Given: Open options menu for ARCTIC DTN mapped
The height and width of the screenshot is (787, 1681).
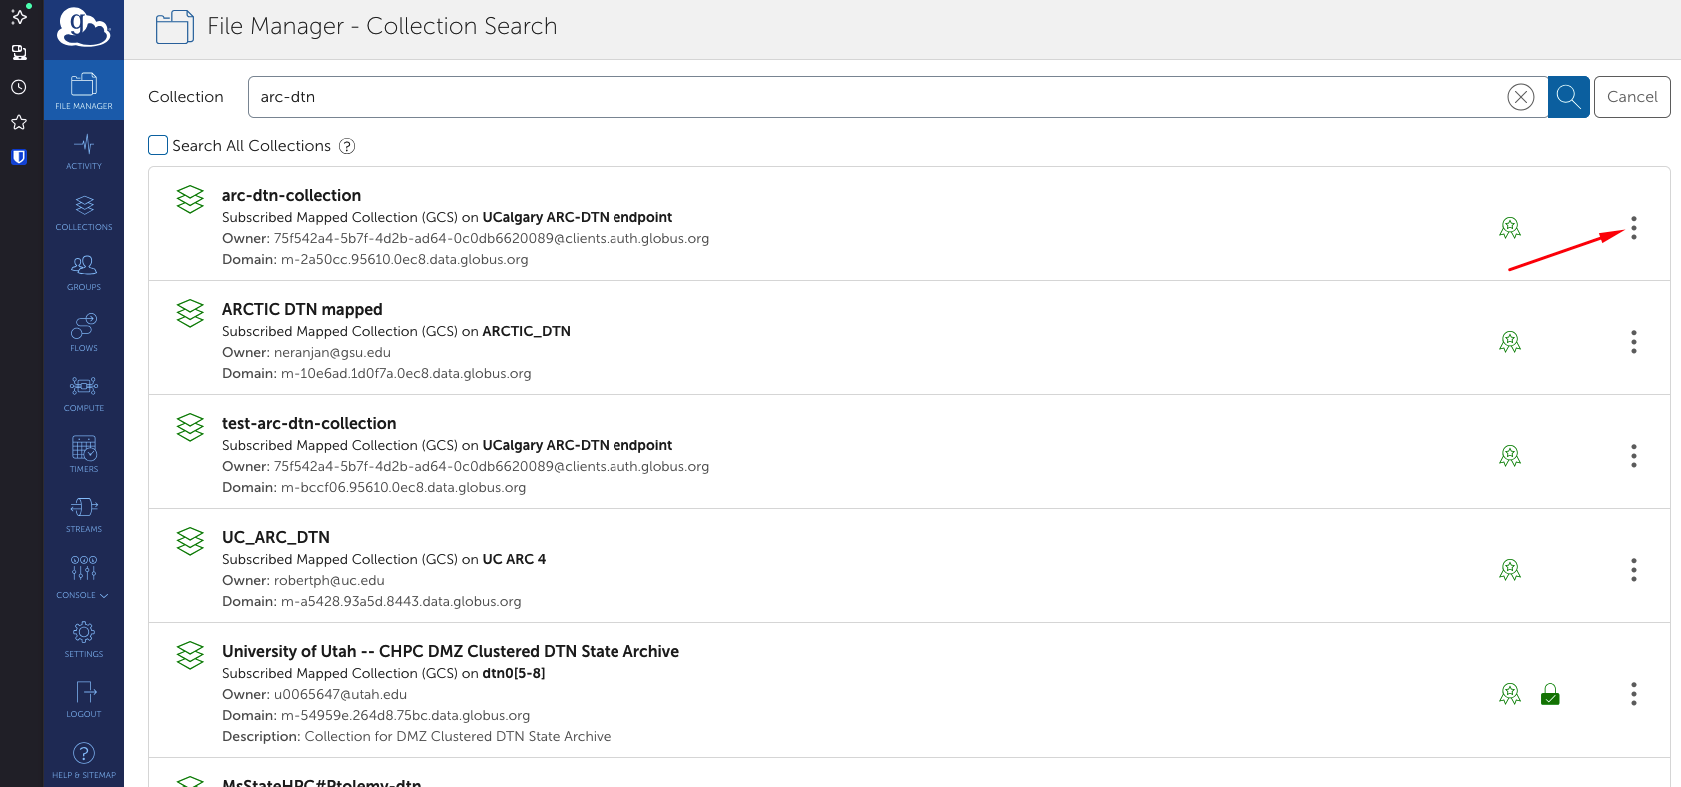Looking at the screenshot, I should click(1633, 342).
